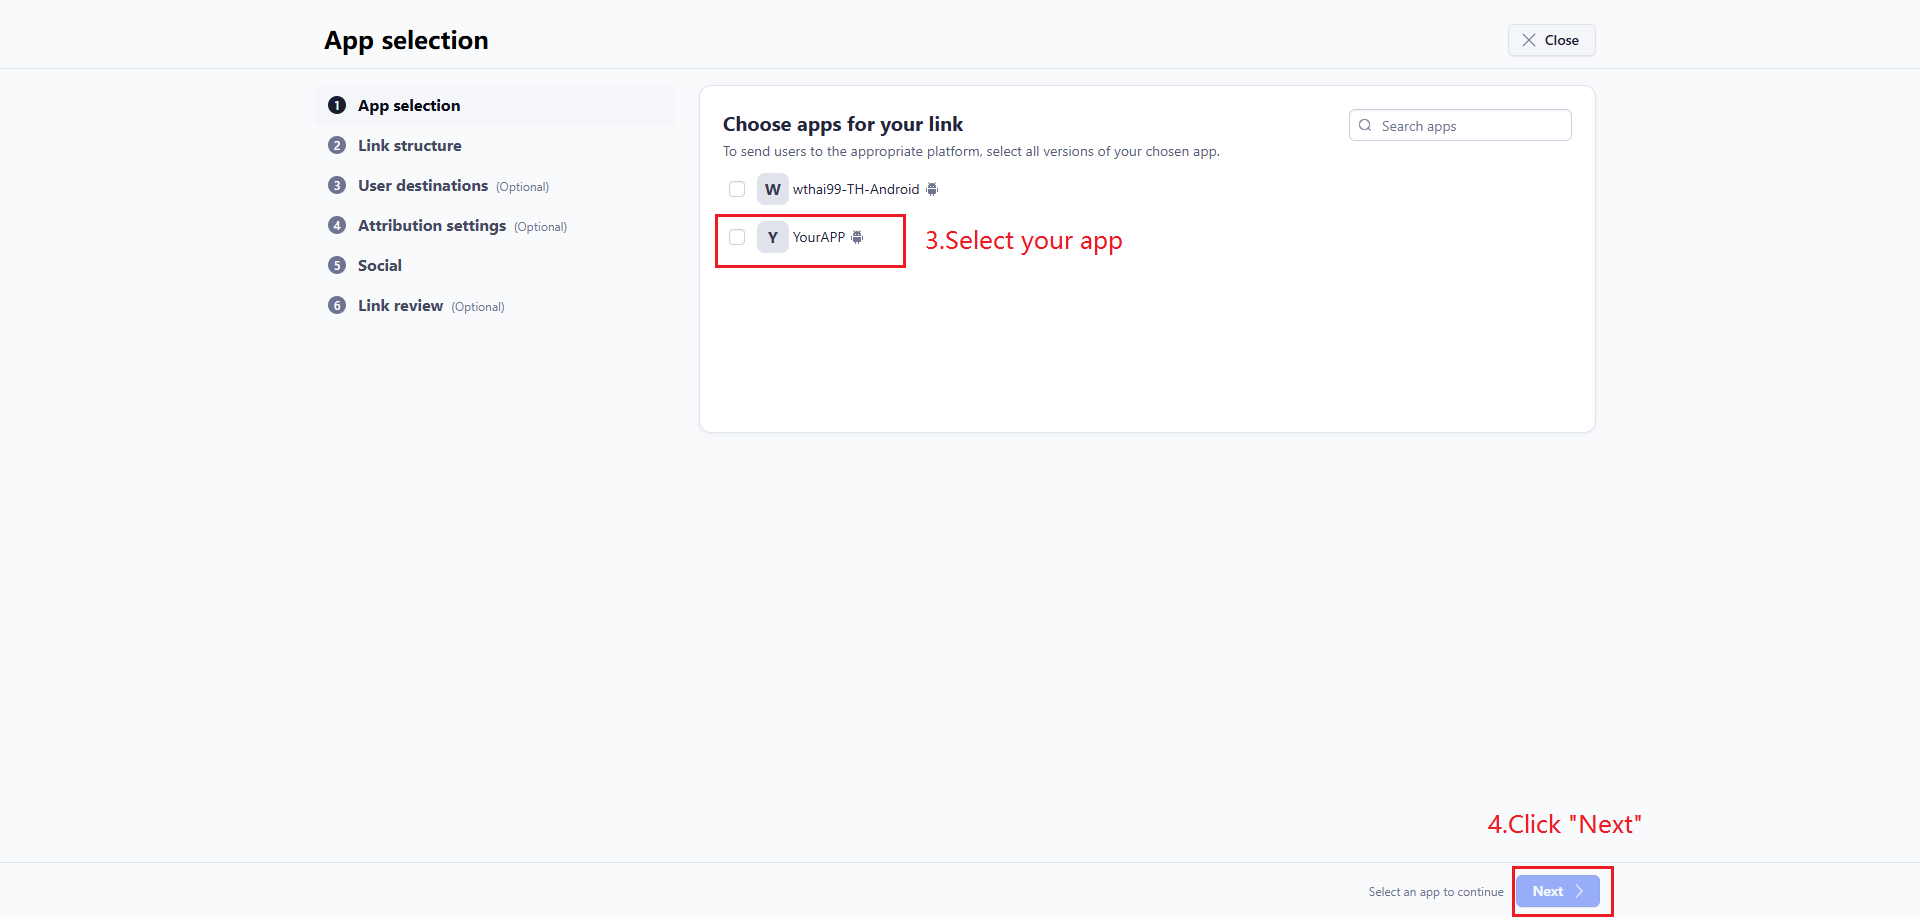Click the Search apps field
This screenshot has height=919, width=1920.
(x=1460, y=125)
